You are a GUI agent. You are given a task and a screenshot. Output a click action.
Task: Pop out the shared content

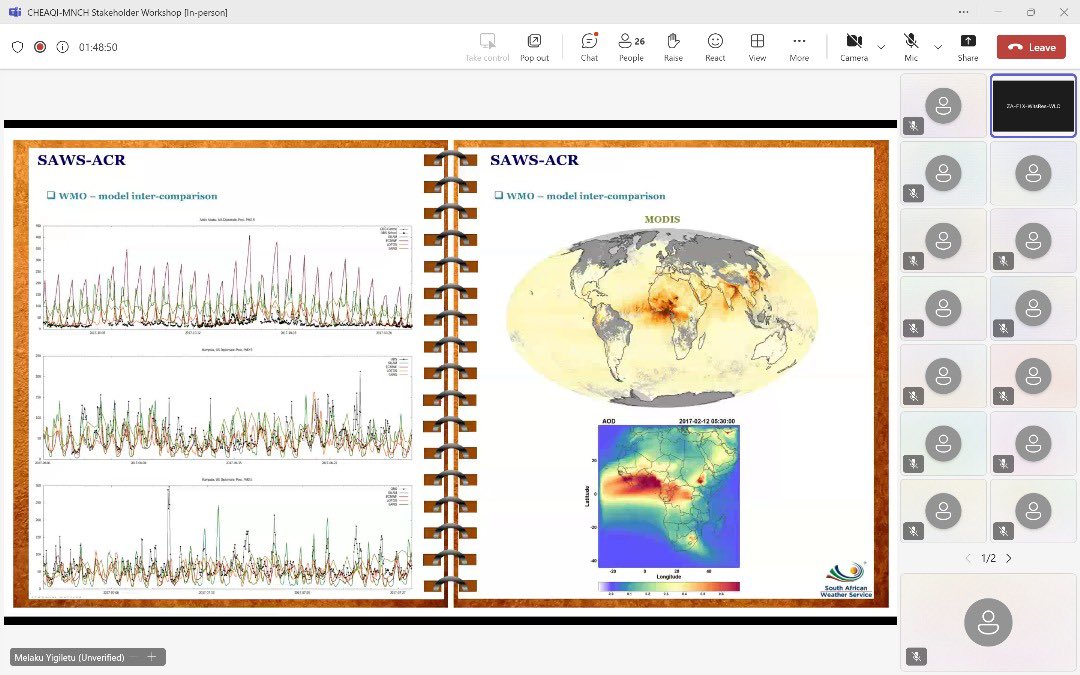tap(534, 48)
